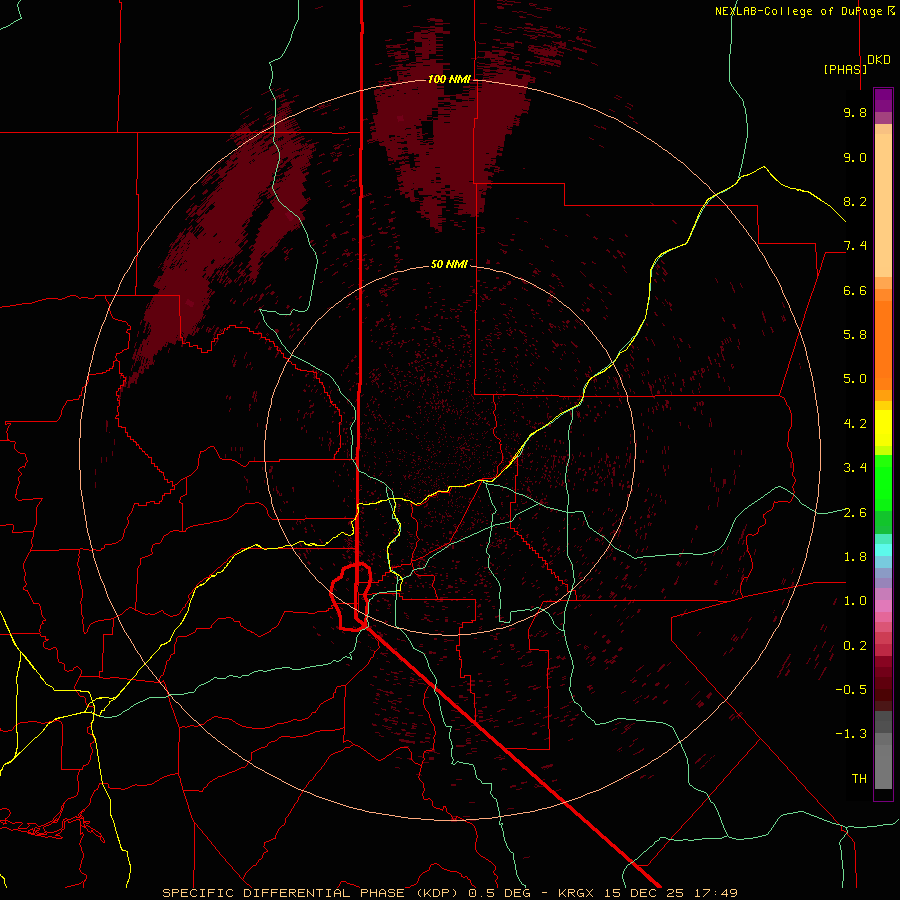Click the 7.4 value on the scale
Image resolution: width=900 pixels, height=900 pixels.
click(x=855, y=246)
